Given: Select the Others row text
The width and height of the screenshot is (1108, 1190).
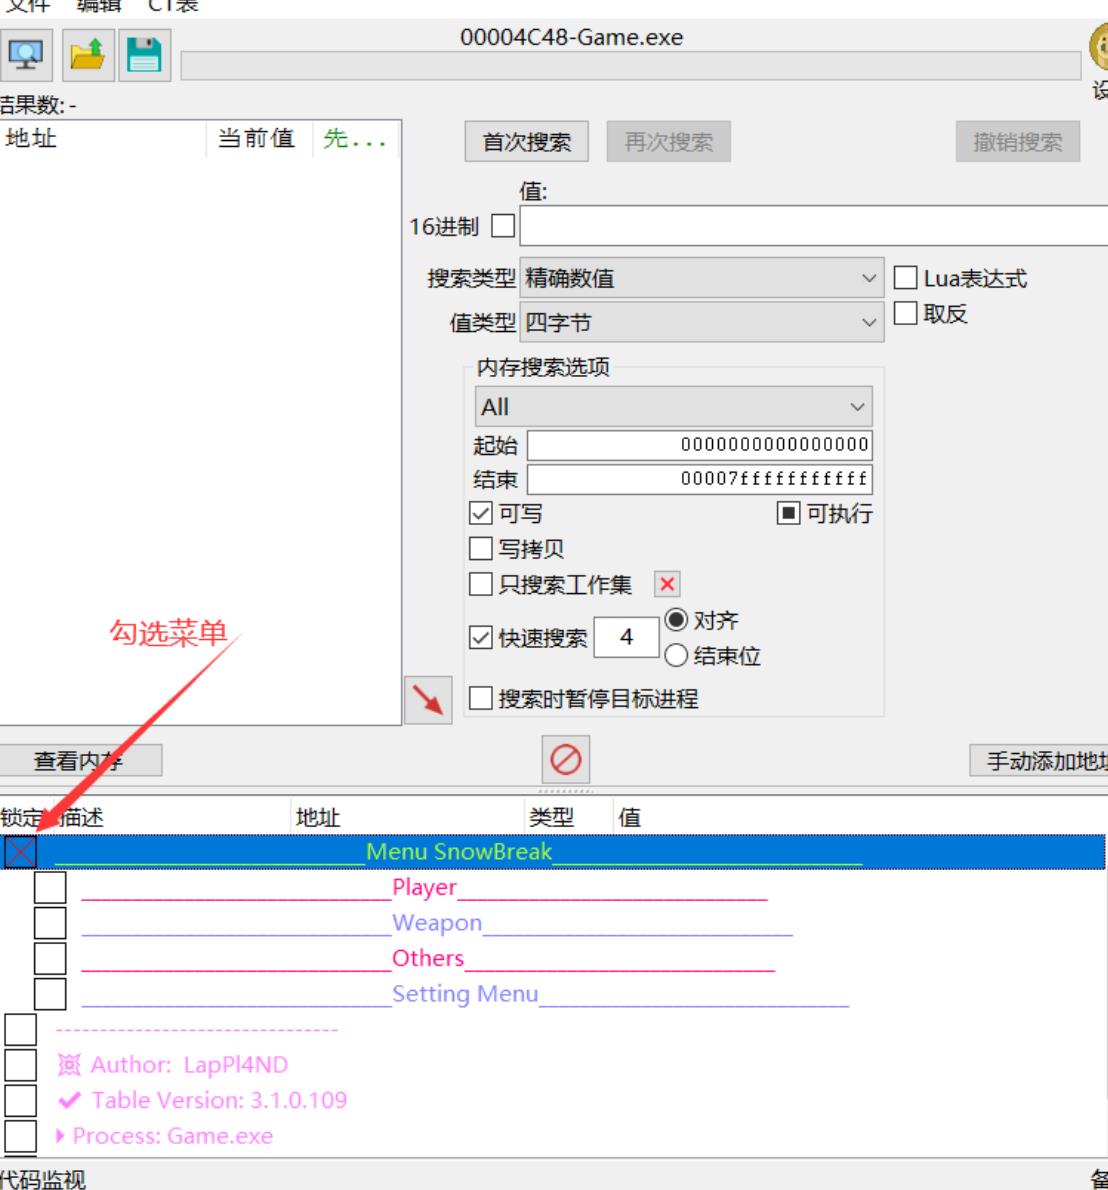Looking at the screenshot, I should [x=428, y=958].
